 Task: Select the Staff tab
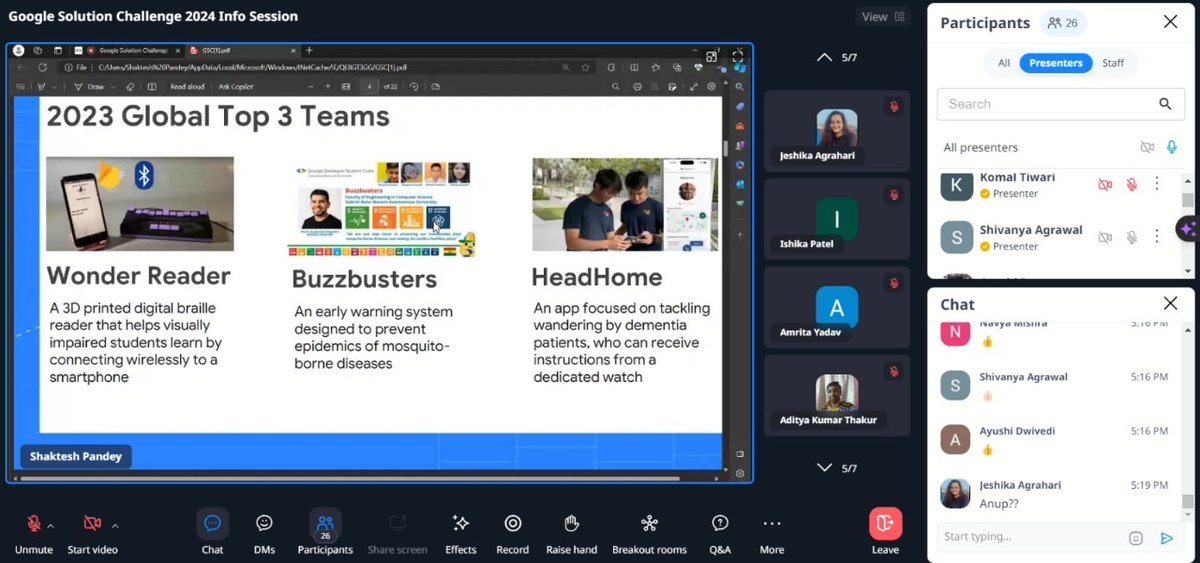click(1113, 63)
